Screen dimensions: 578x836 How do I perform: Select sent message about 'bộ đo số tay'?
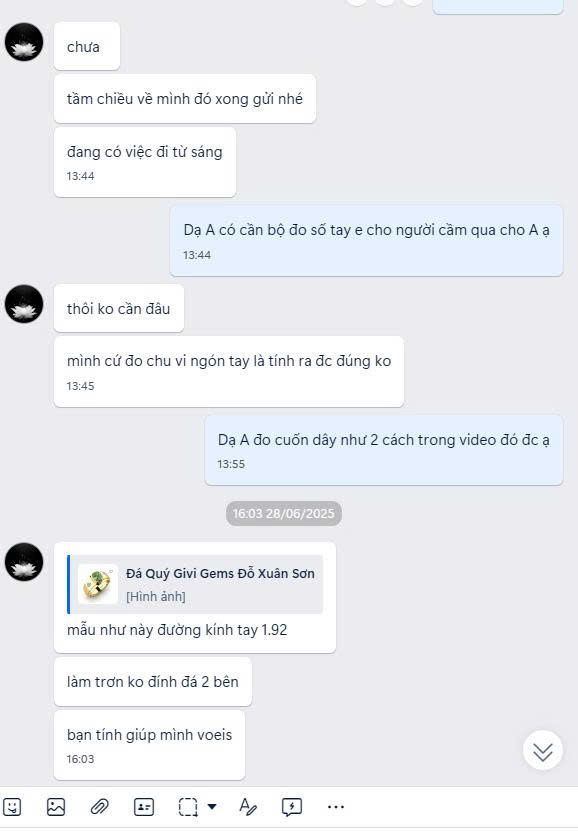366,241
